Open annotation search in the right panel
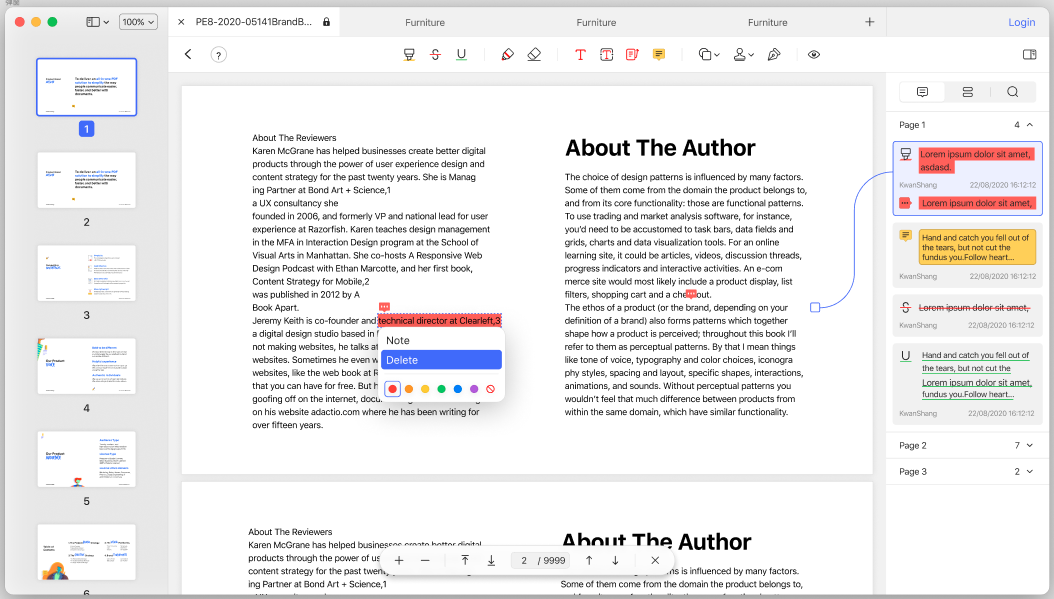The height and width of the screenshot is (599, 1054). point(1012,91)
